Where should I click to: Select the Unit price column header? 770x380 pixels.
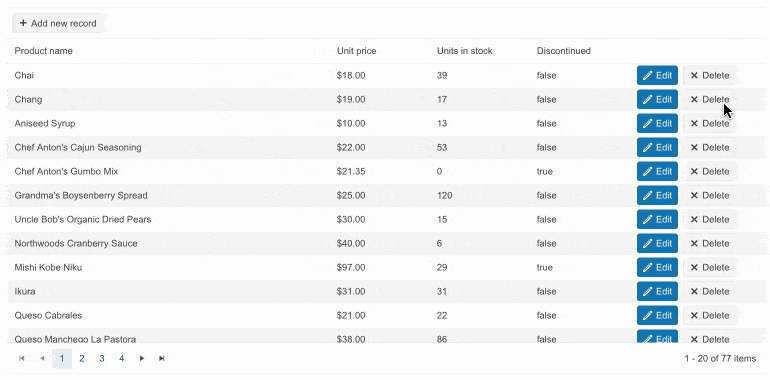pos(357,51)
